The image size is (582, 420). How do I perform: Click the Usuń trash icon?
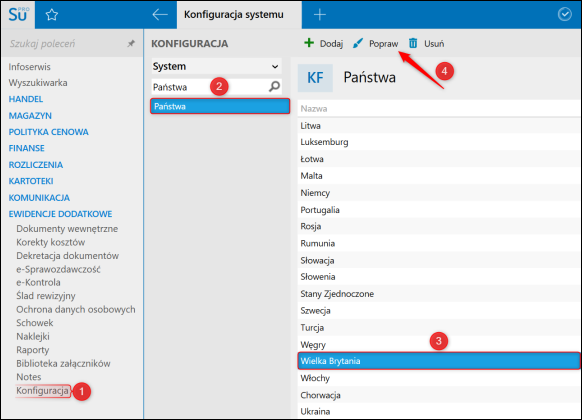413,43
